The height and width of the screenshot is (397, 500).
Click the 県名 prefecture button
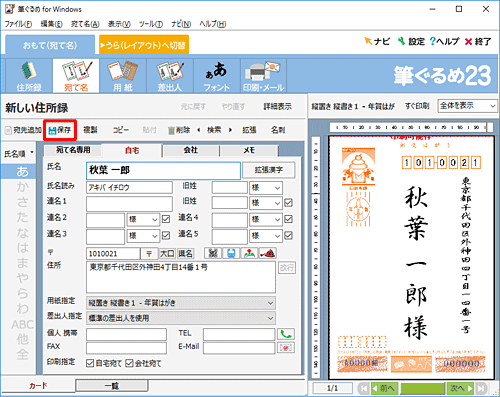(185, 254)
